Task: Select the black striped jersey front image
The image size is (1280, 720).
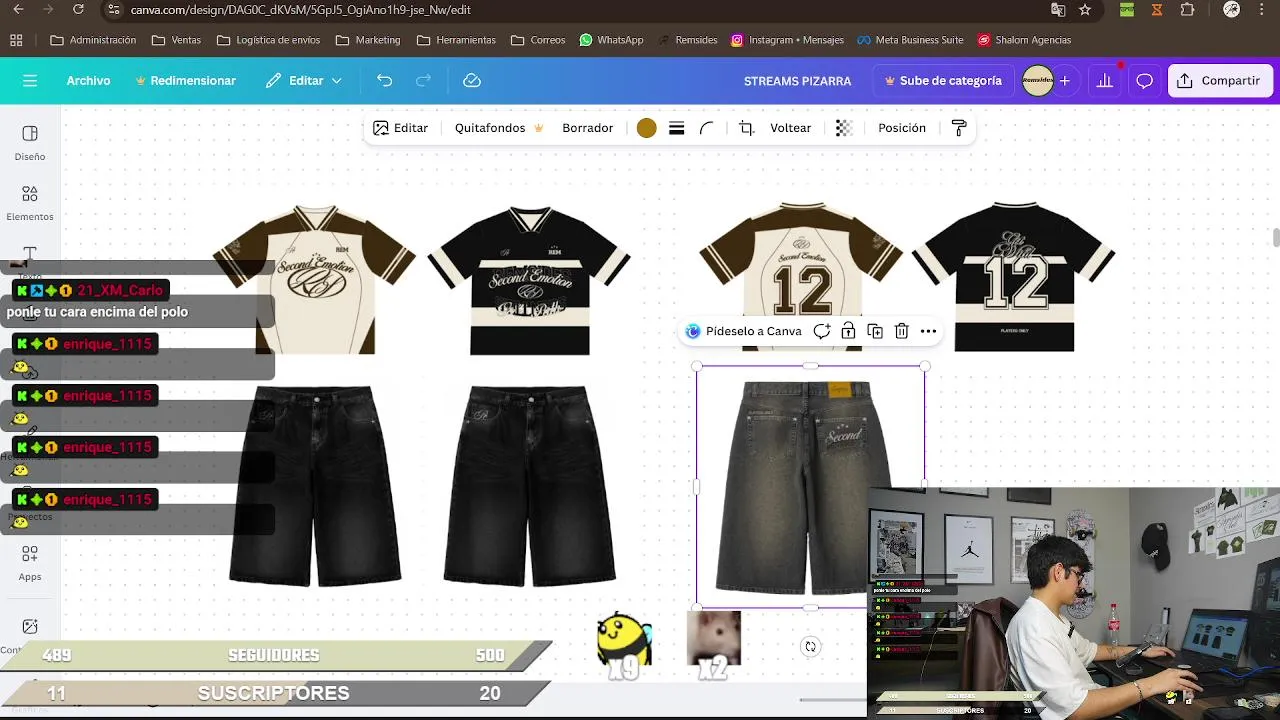Action: [529, 280]
